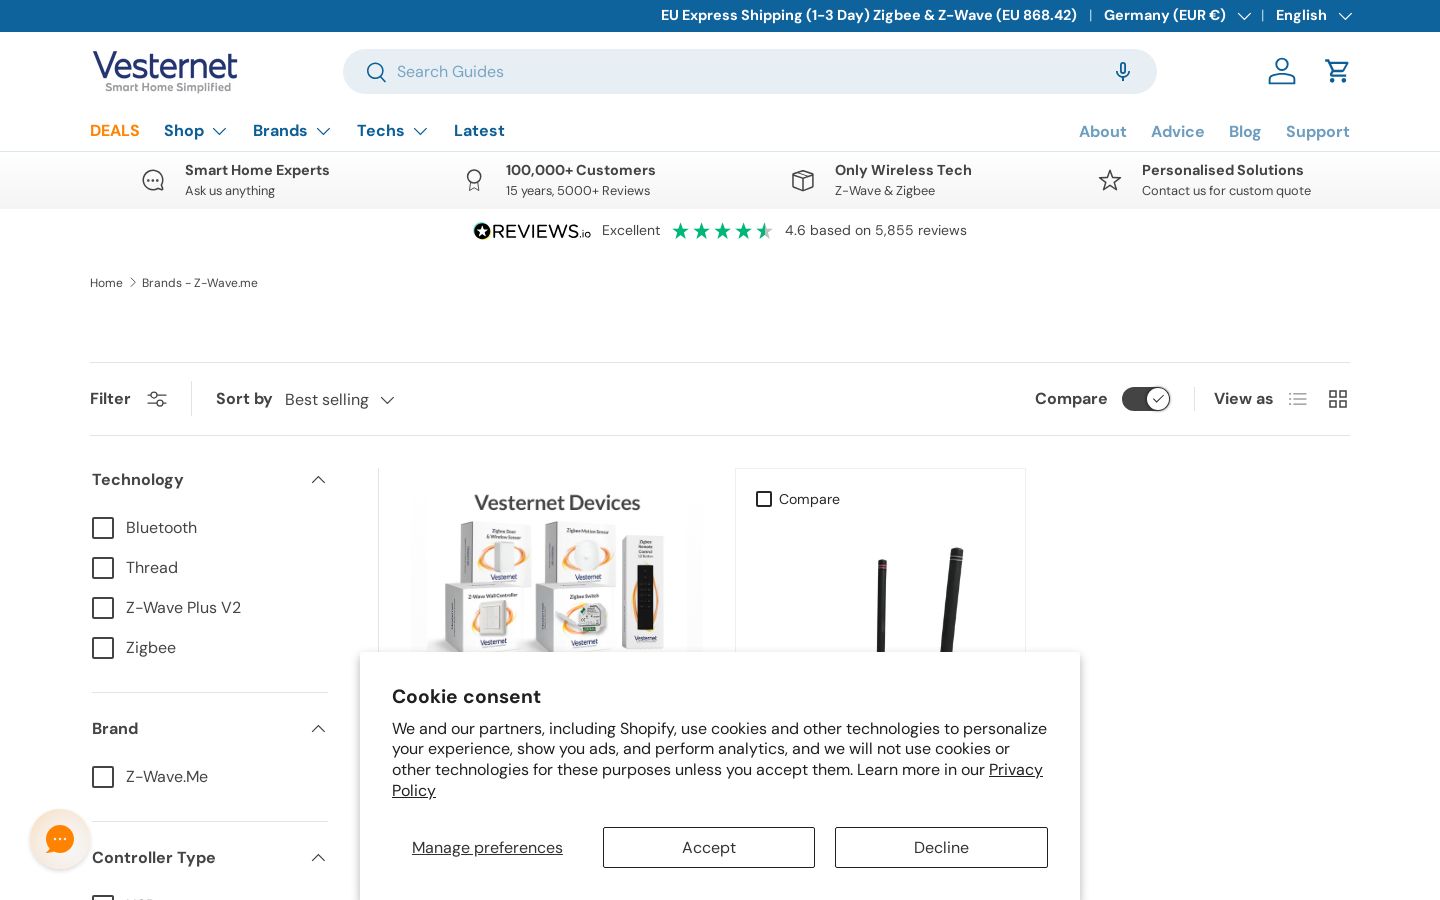The height and width of the screenshot is (900, 1440).
Task: Open the orange chat bubble widget
Action: pyautogui.click(x=60, y=839)
